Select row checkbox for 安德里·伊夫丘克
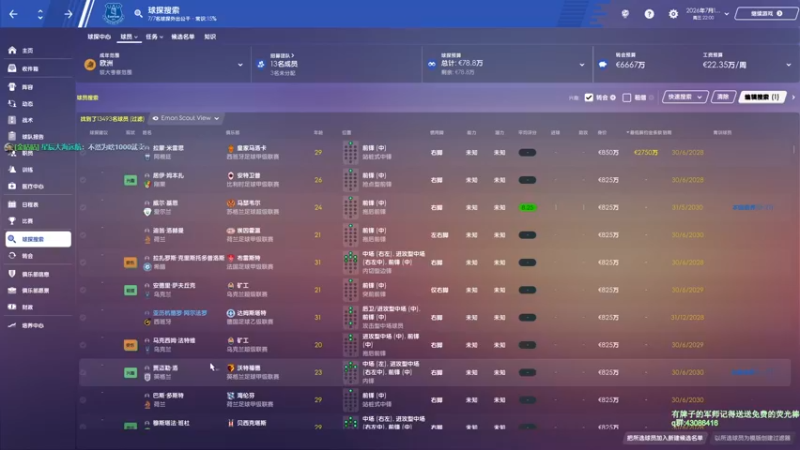The width and height of the screenshot is (800, 450). pyautogui.click(x=83, y=290)
